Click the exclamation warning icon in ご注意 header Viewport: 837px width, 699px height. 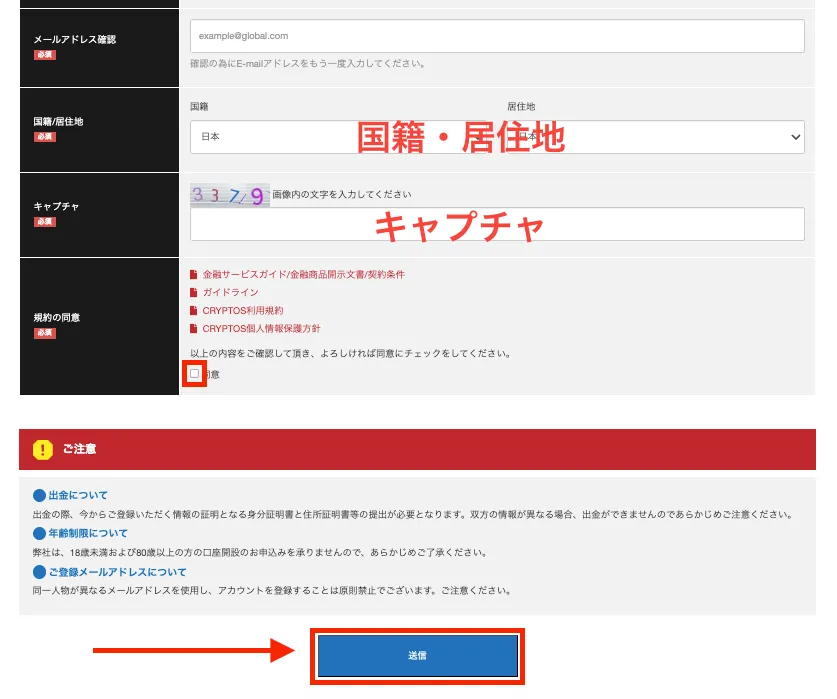coord(41,449)
